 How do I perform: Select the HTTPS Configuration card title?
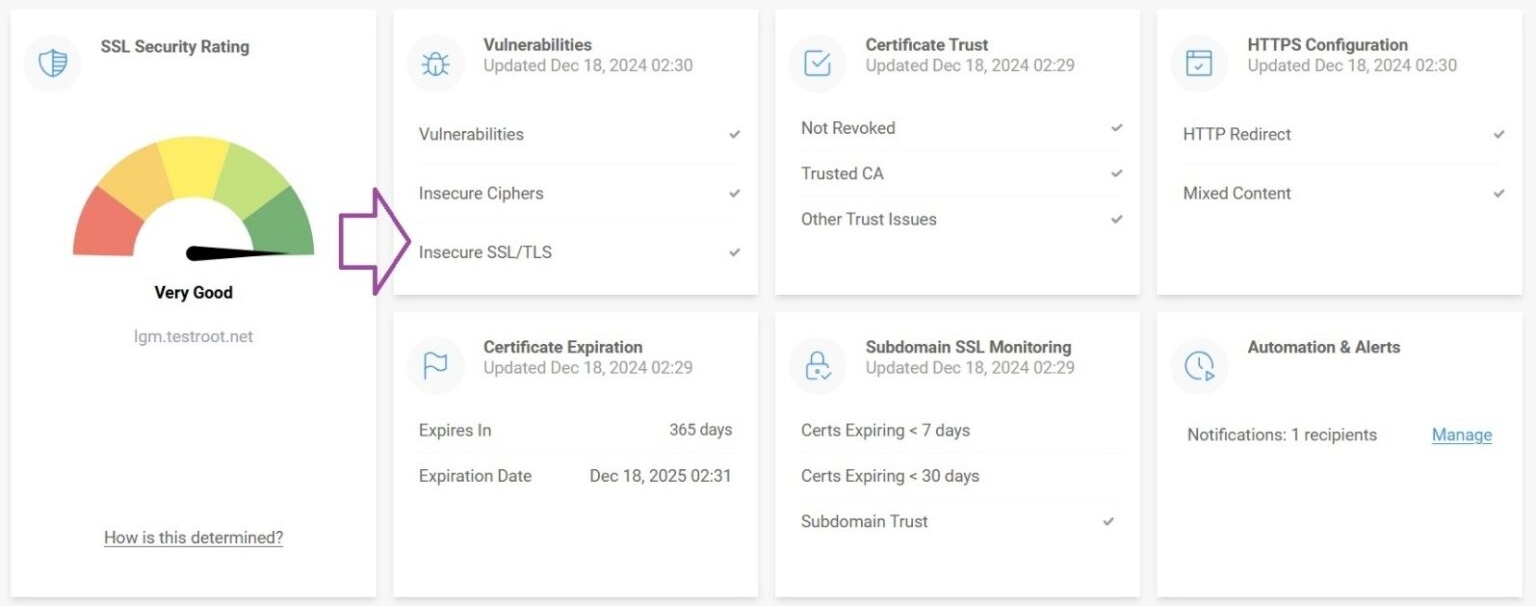coord(1327,44)
